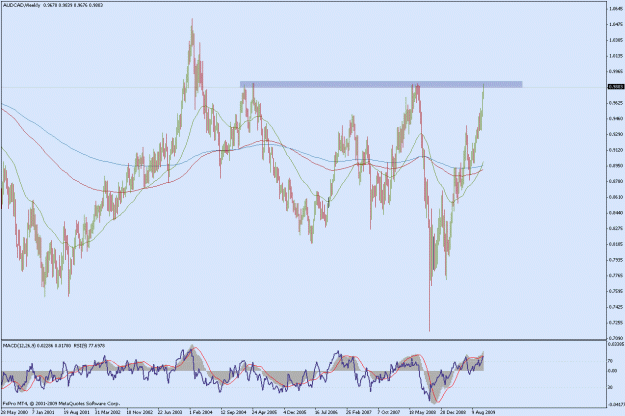The width and height of the screenshot is (625, 416).
Task: Click the MetaQuotes Software Corp. copyright text
Action: 61,403
